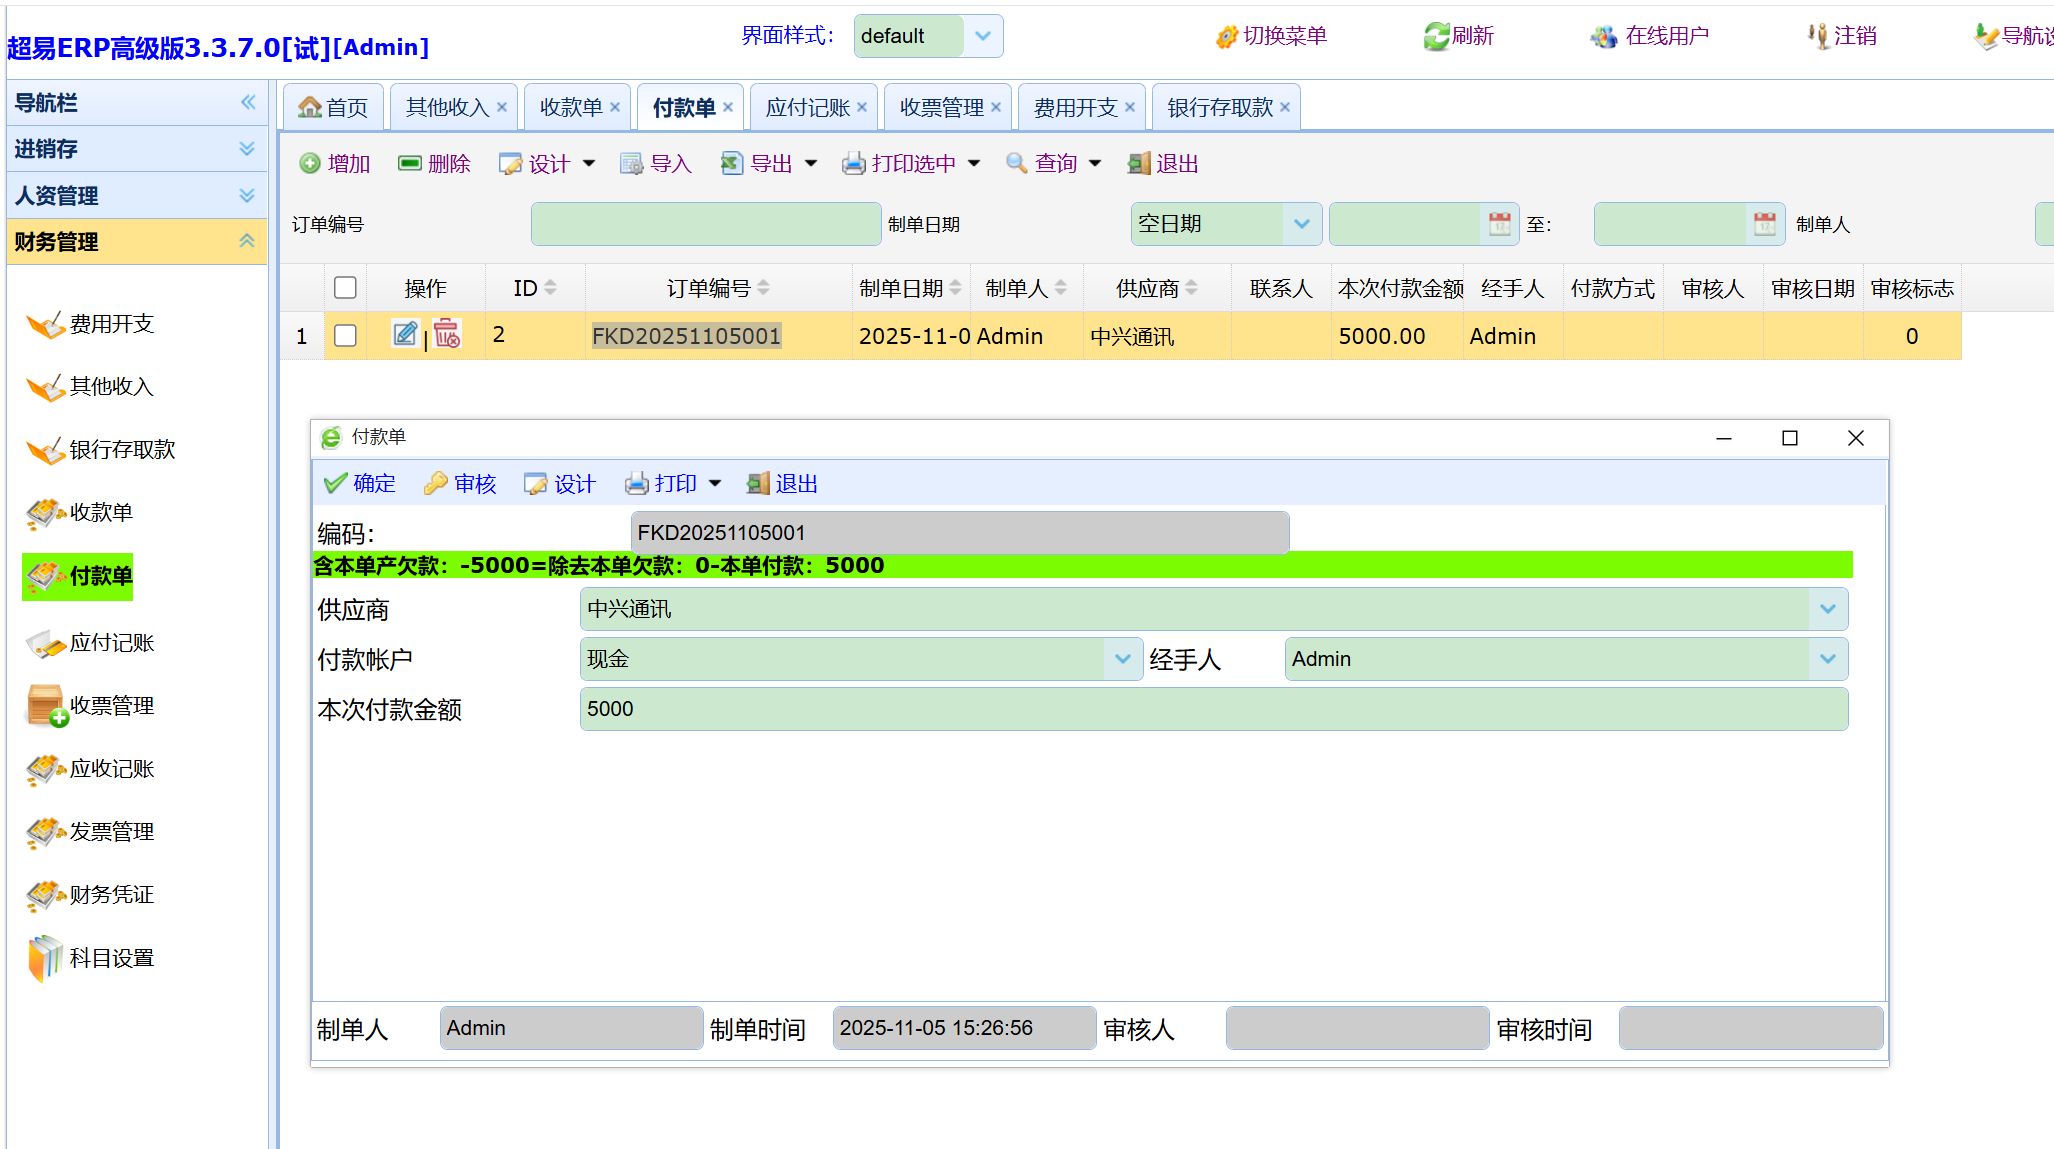The width and height of the screenshot is (2054, 1149).
Task: Switch to the 应付记账 tab
Action: (807, 107)
